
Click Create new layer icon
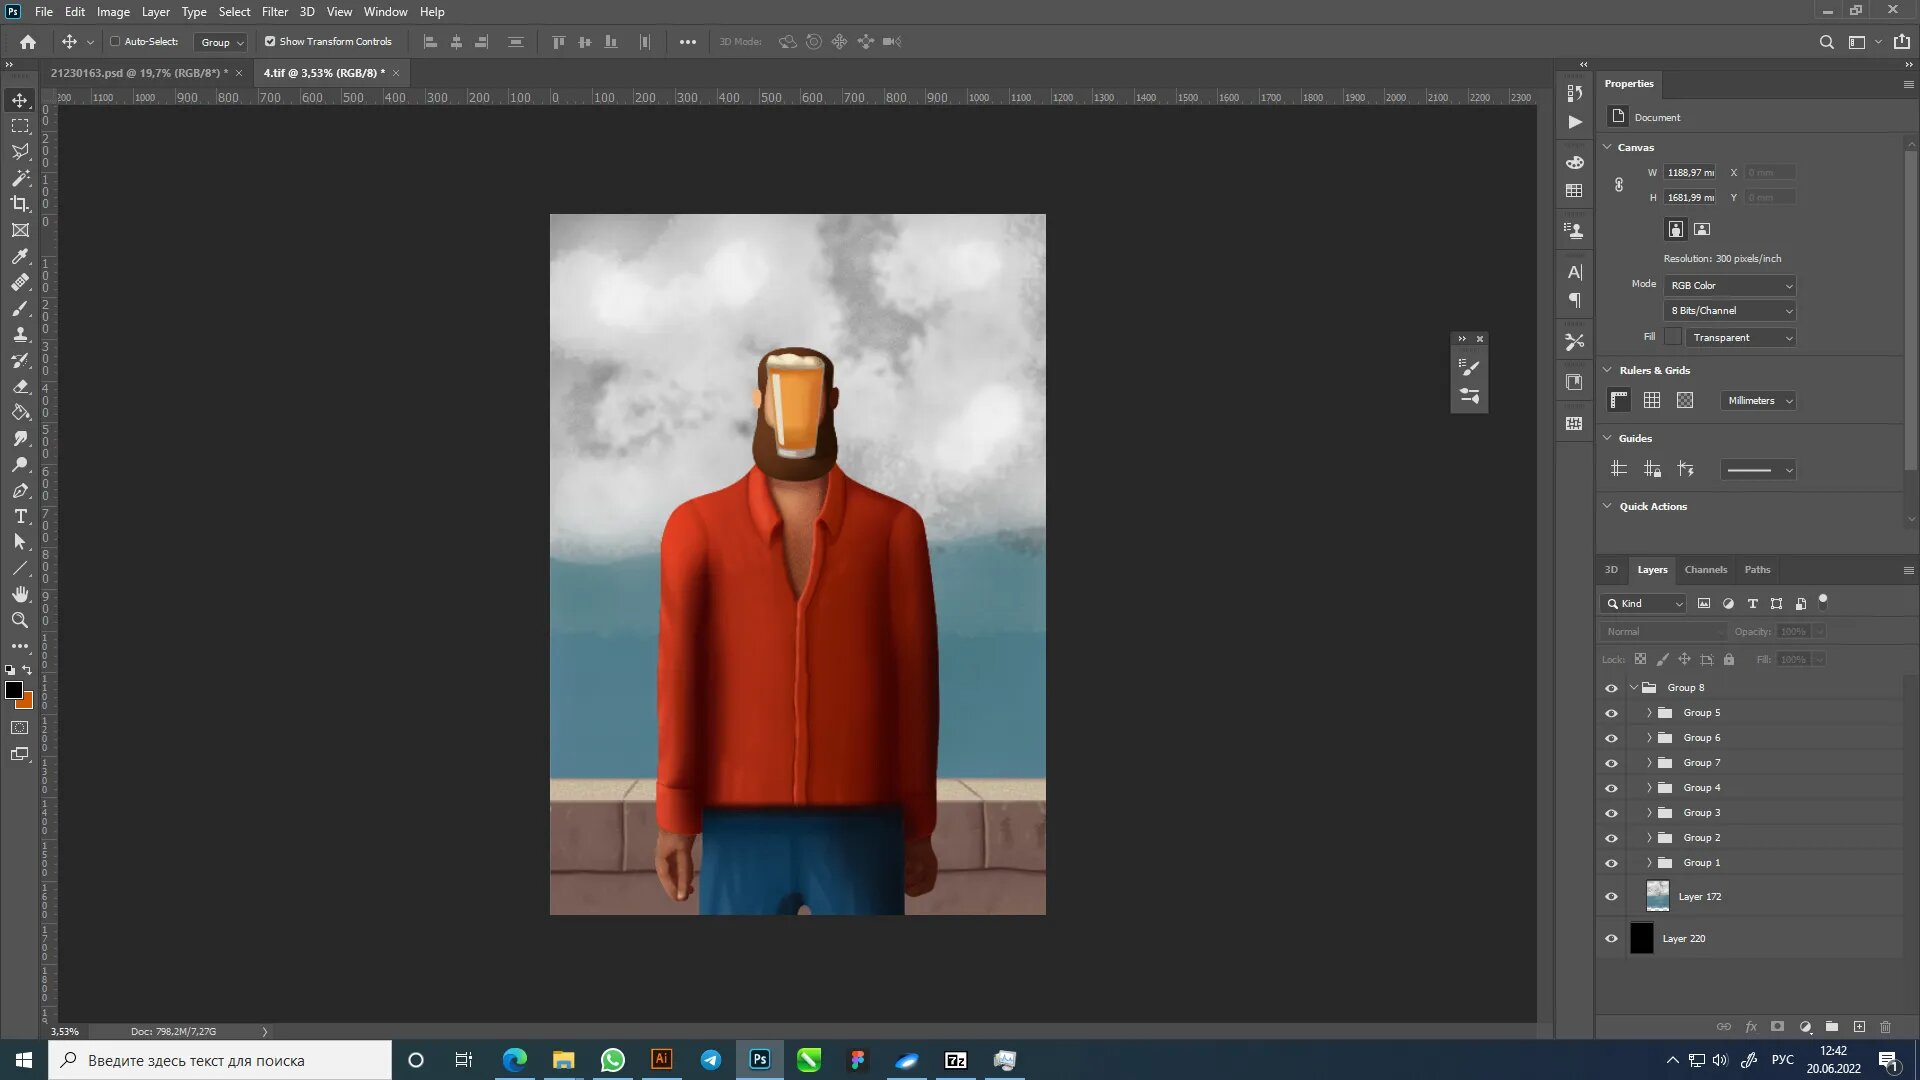1859,1027
